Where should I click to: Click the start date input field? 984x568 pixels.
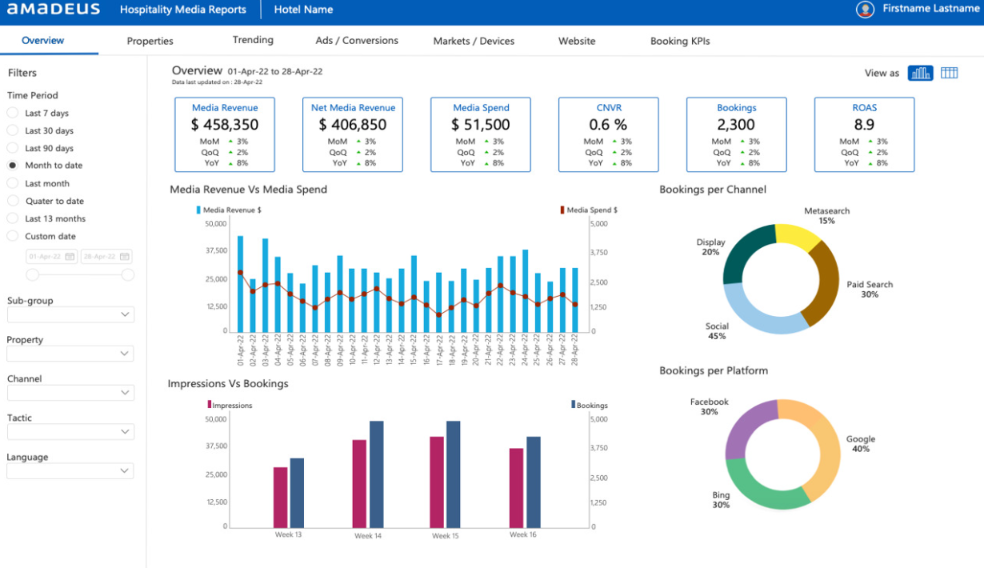click(x=51, y=256)
